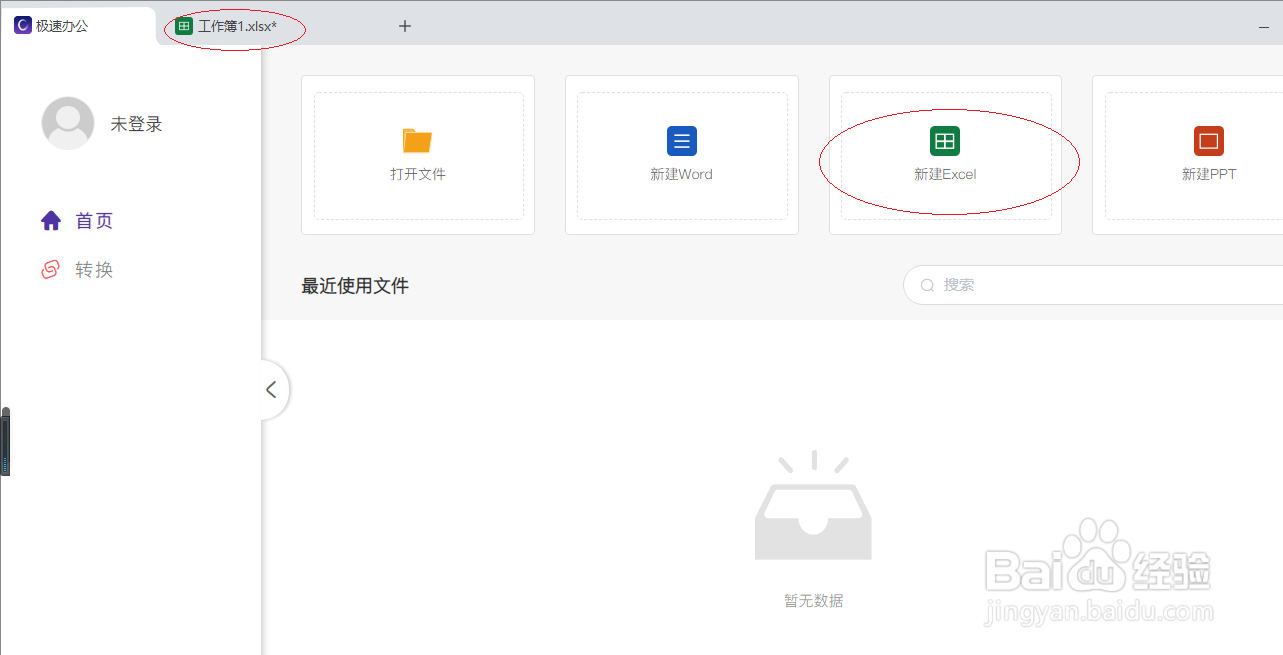
Task: Click the user avatar icon
Action: coord(67,123)
